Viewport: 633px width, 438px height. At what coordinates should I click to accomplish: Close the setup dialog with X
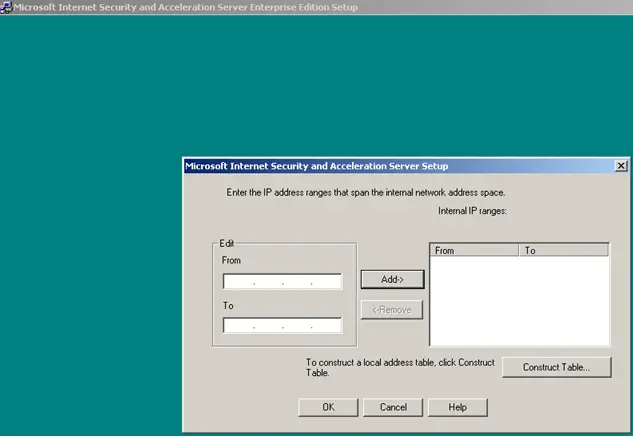click(x=621, y=166)
